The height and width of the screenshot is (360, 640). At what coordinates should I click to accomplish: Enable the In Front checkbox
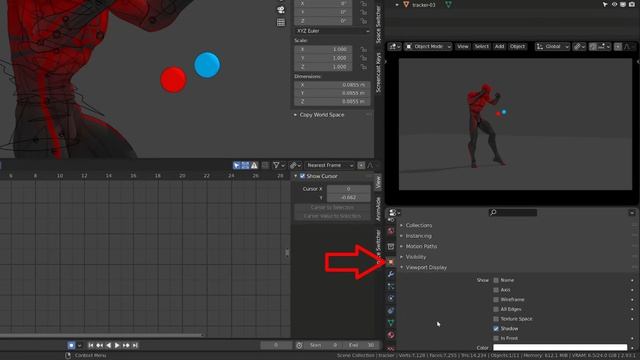pos(496,338)
